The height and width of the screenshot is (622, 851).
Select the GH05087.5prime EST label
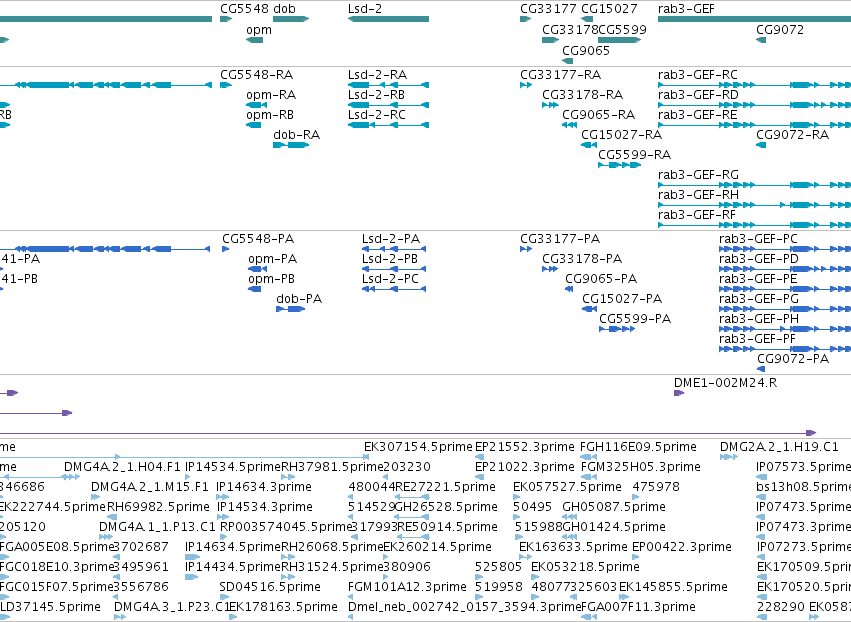[614, 507]
